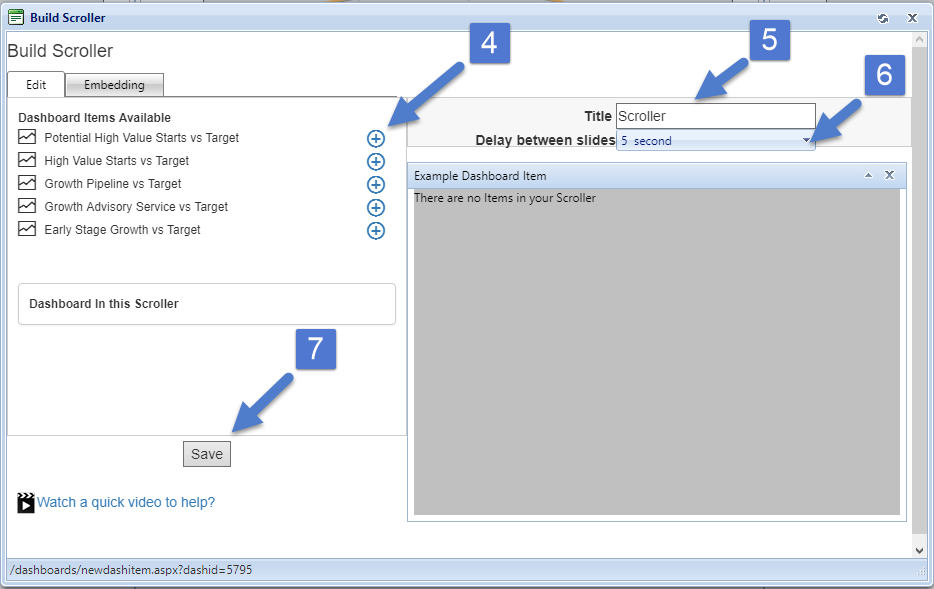The height and width of the screenshot is (589, 934).
Task: Refresh the Build Scroller dialog
Action: (x=883, y=18)
